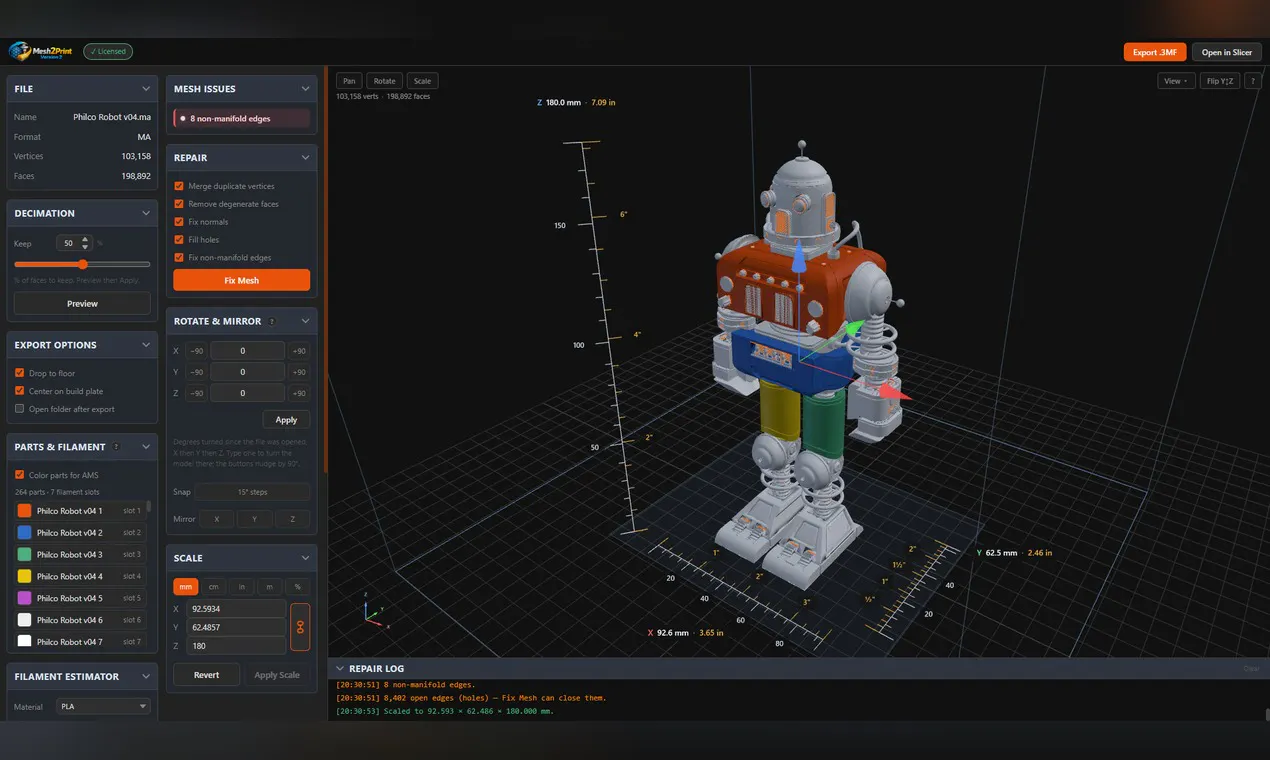Screen dimensions: 1270x760
Task: Select the cm unit tab in Scale
Action: click(x=214, y=587)
